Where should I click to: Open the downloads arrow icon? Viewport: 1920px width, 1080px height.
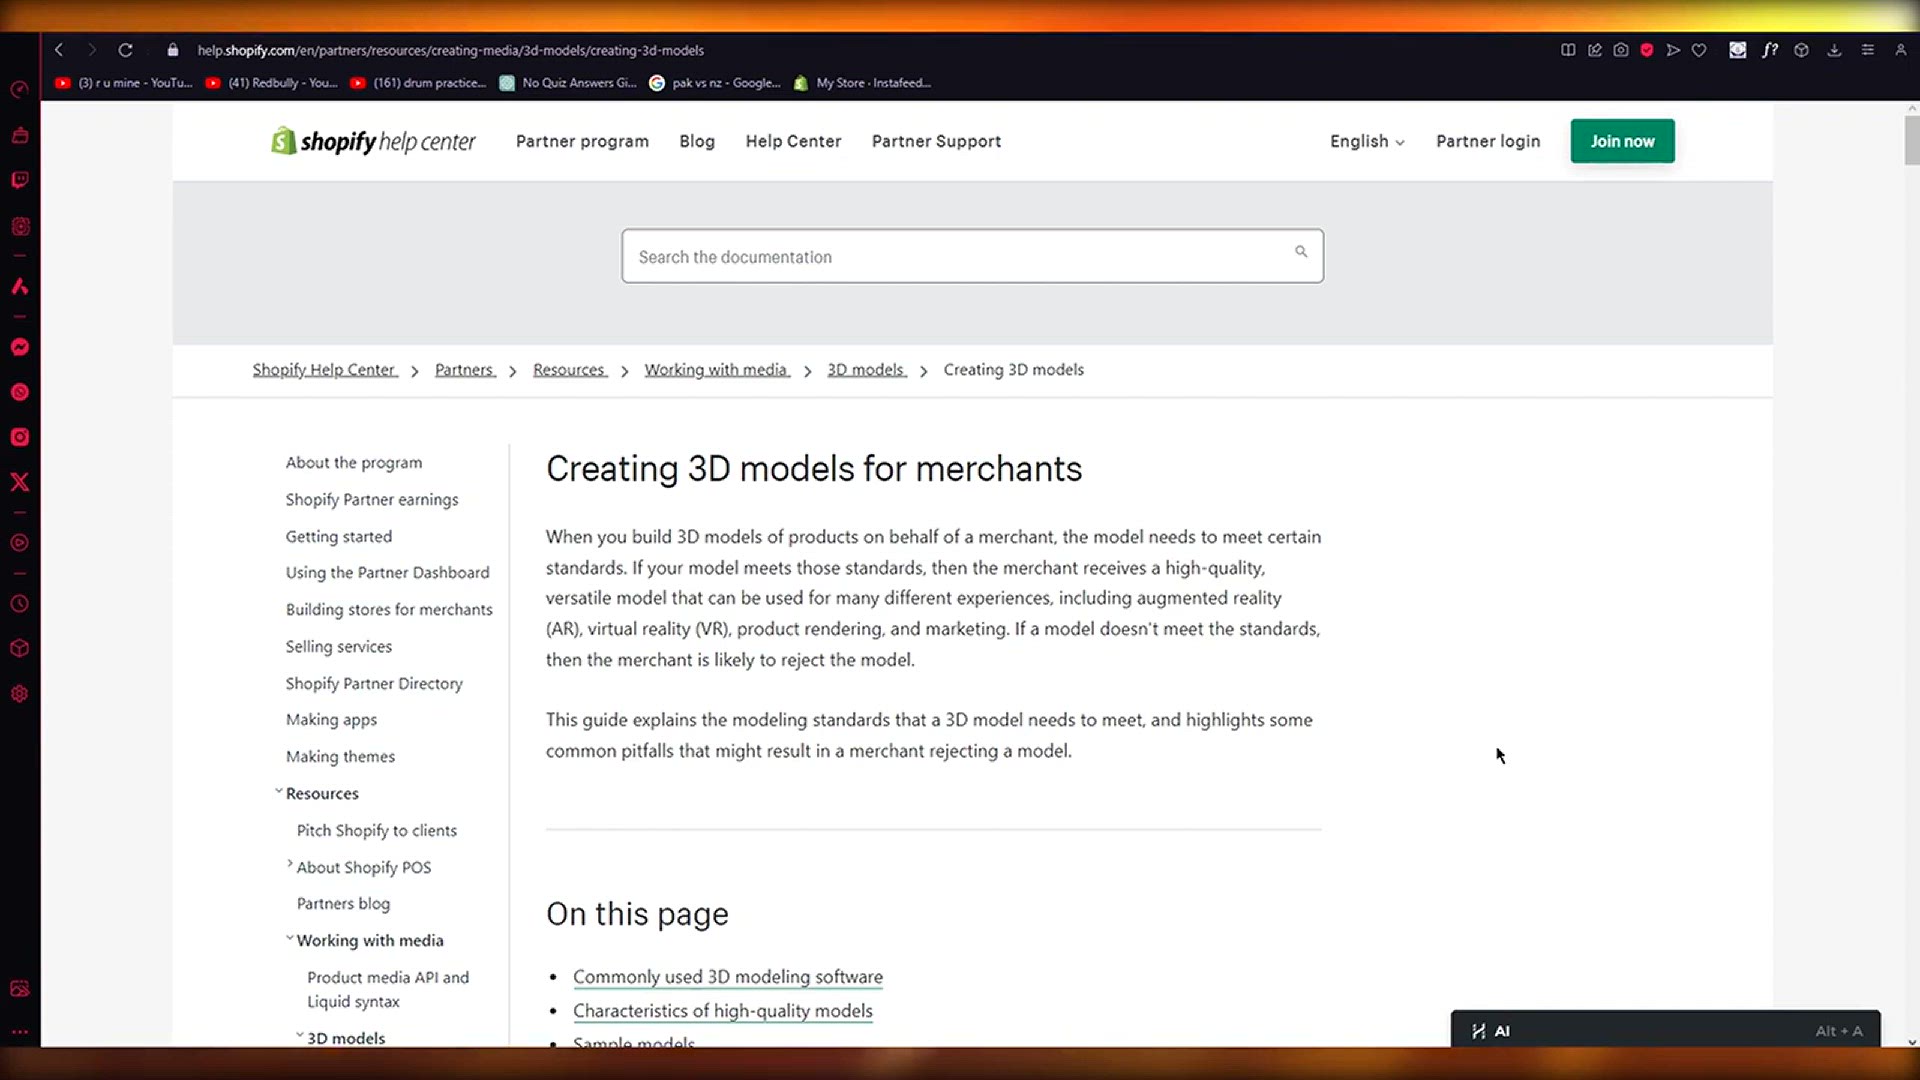click(1834, 50)
